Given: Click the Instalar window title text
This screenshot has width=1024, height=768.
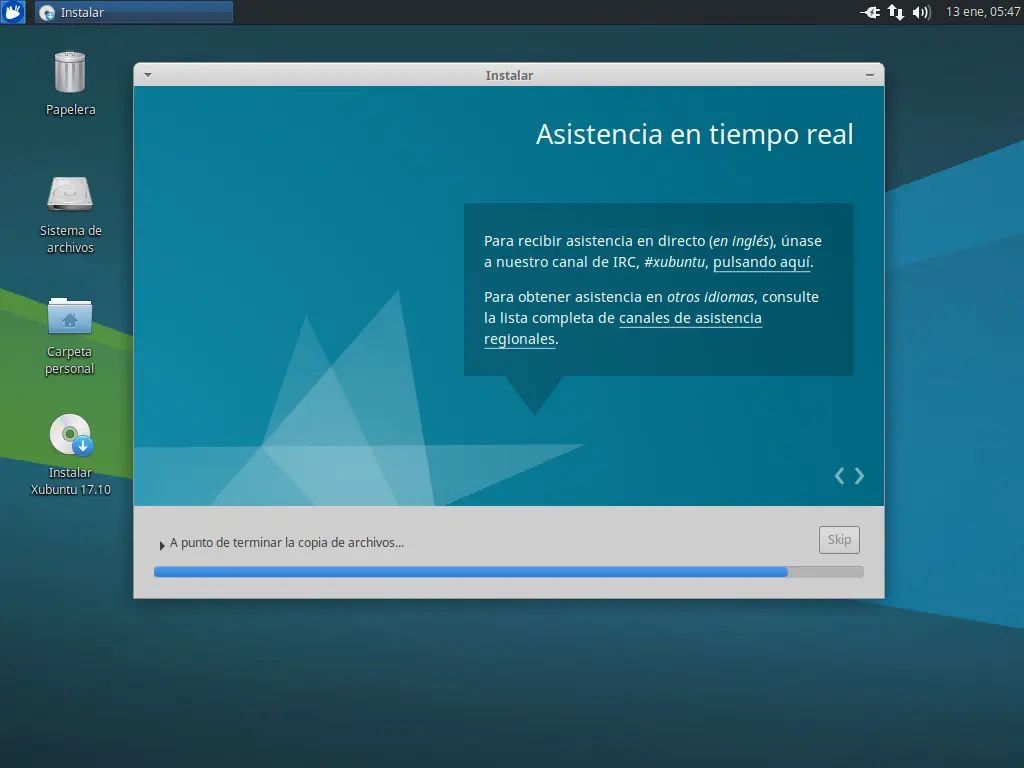Looking at the screenshot, I should pyautogui.click(x=509, y=75).
